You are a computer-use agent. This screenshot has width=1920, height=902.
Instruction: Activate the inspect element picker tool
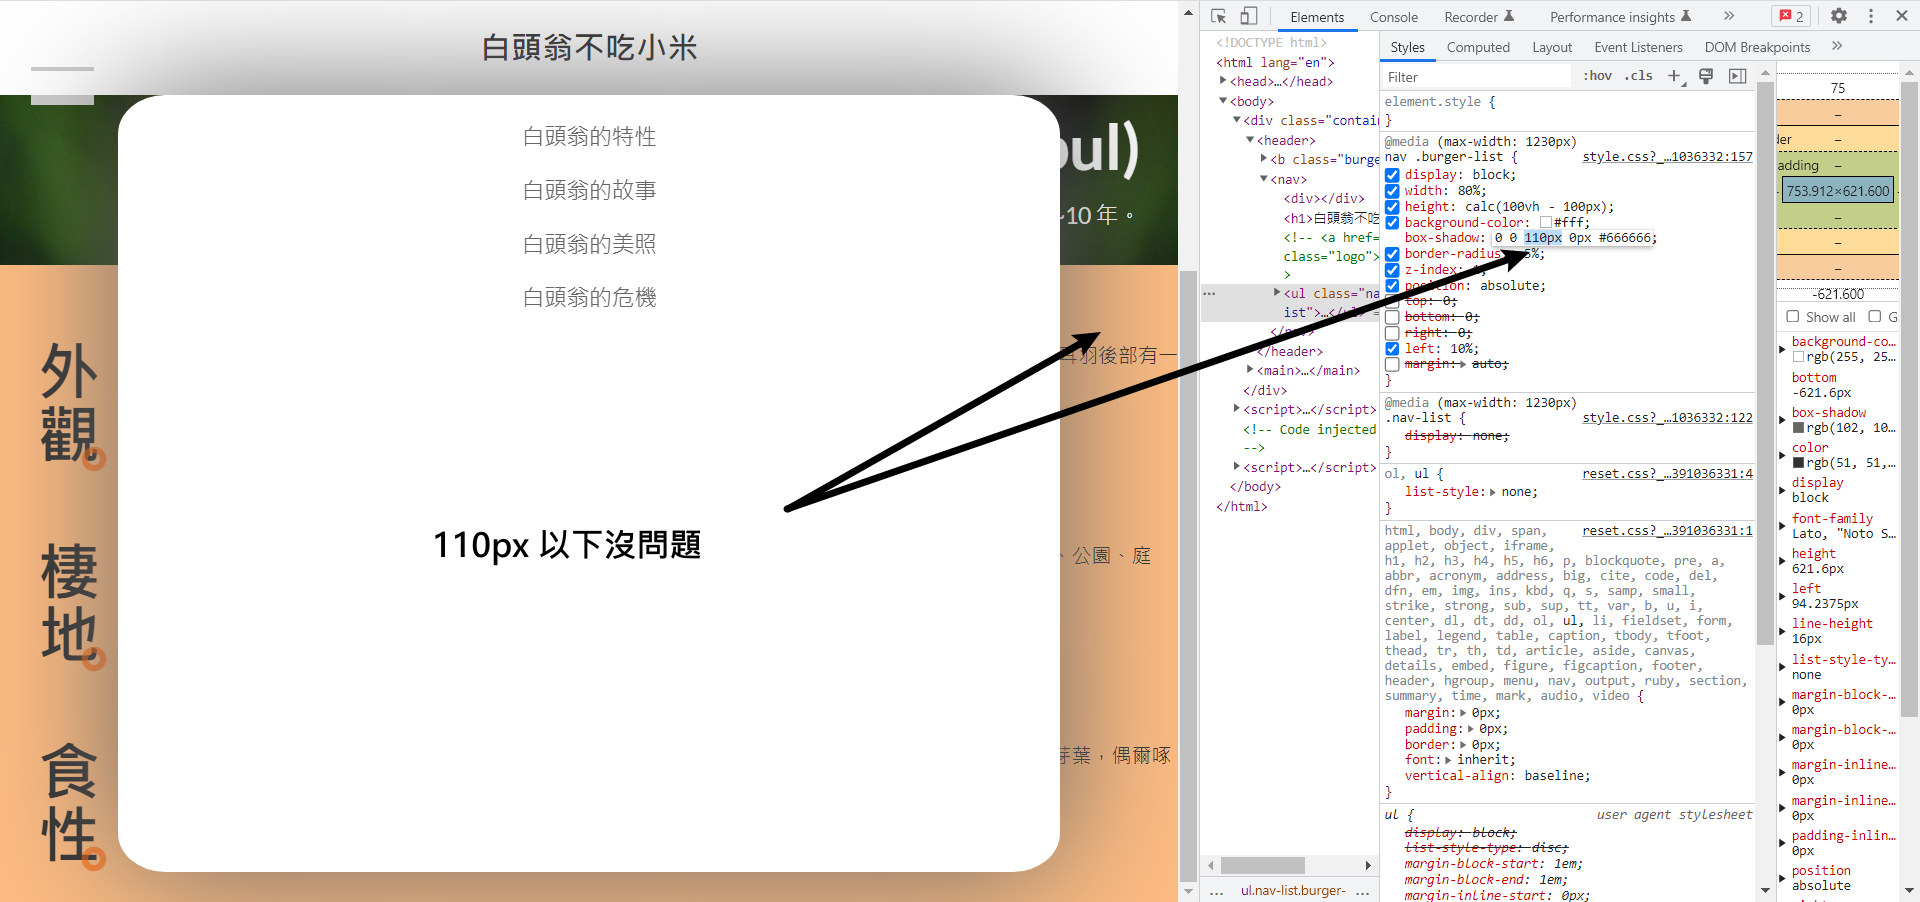point(1218,16)
